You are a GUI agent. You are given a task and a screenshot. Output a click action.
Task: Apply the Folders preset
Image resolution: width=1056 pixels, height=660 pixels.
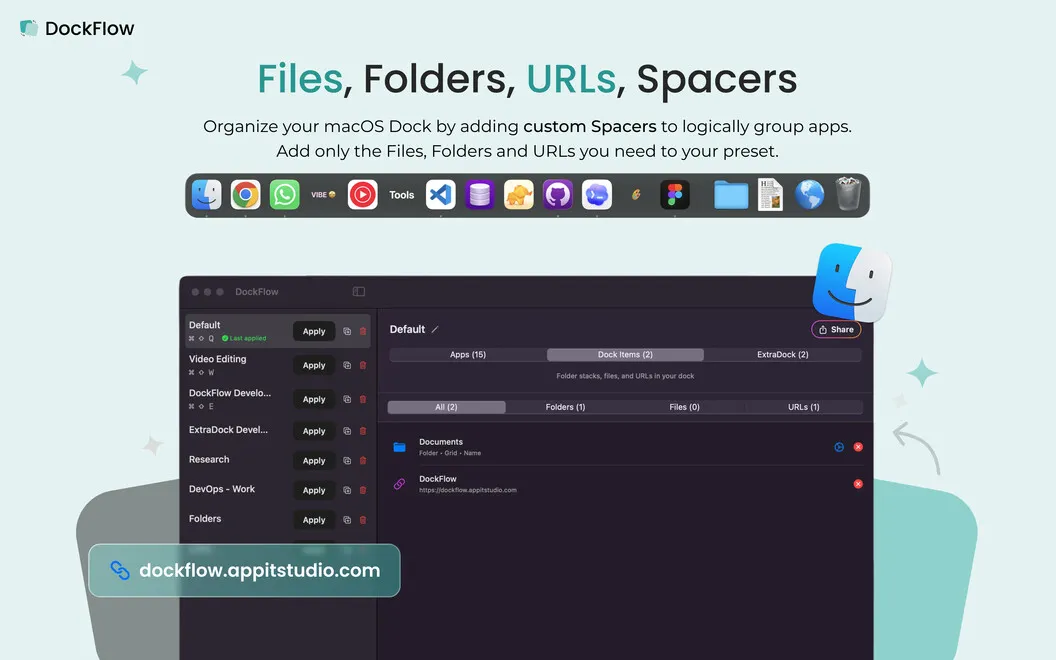point(314,520)
